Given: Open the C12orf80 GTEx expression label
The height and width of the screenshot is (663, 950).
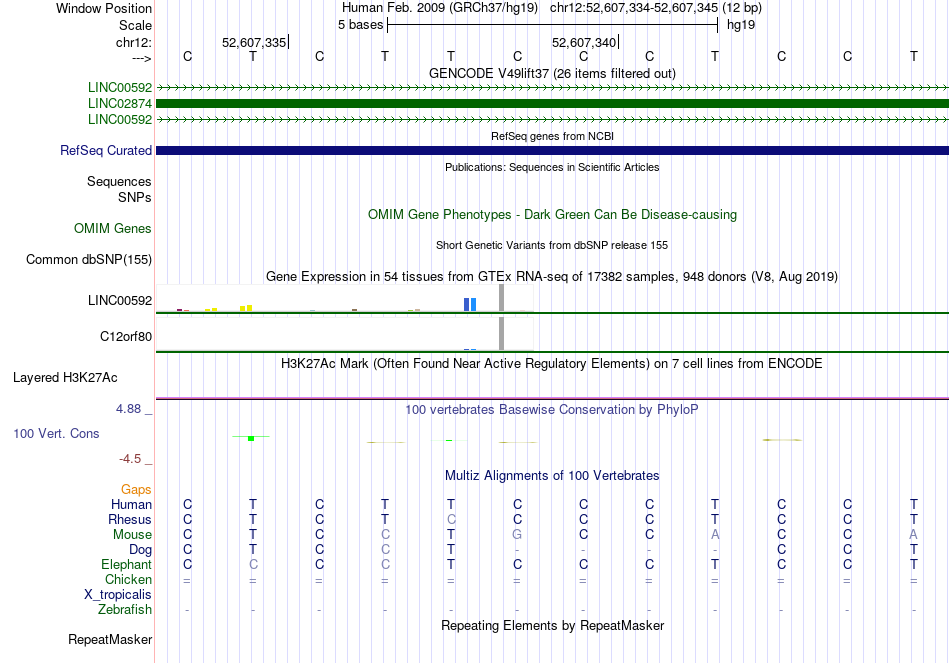Looking at the screenshot, I should pos(126,336).
